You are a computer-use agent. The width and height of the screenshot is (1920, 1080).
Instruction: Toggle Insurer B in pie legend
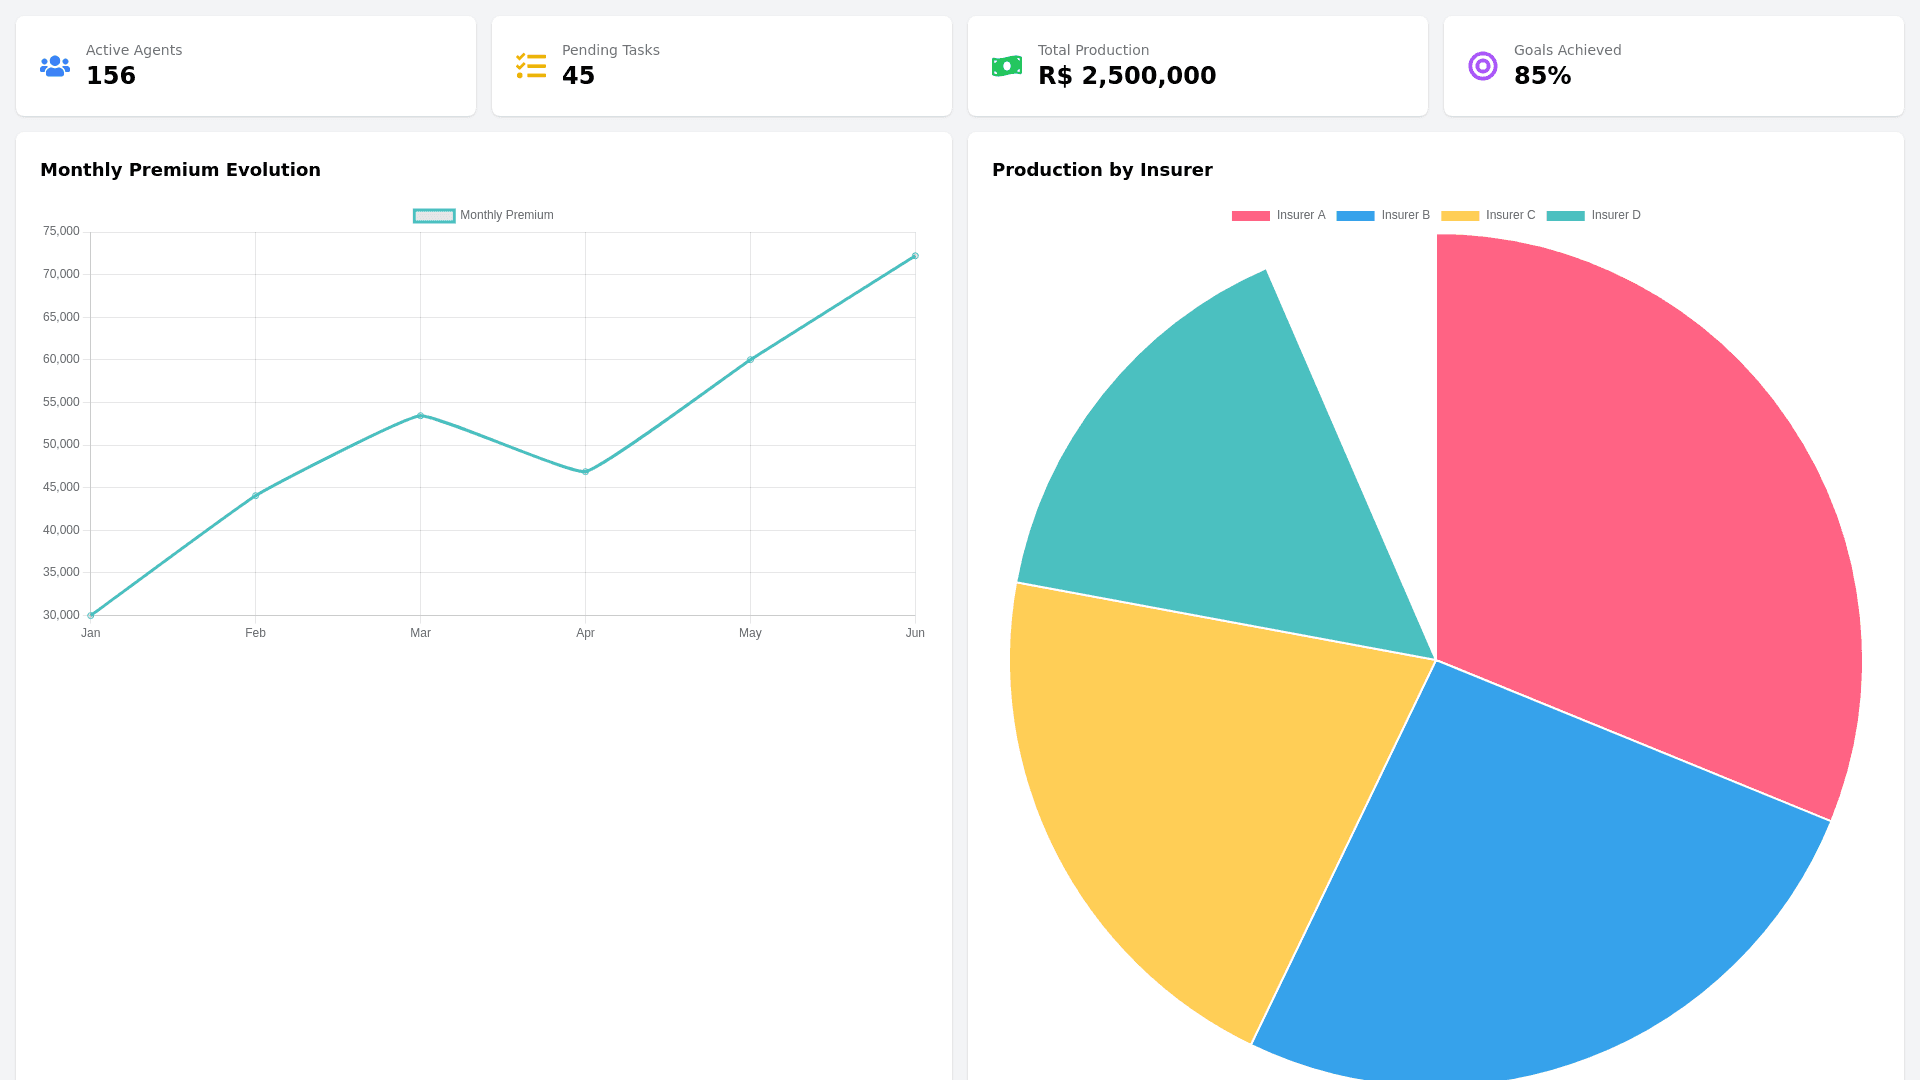click(x=1384, y=216)
